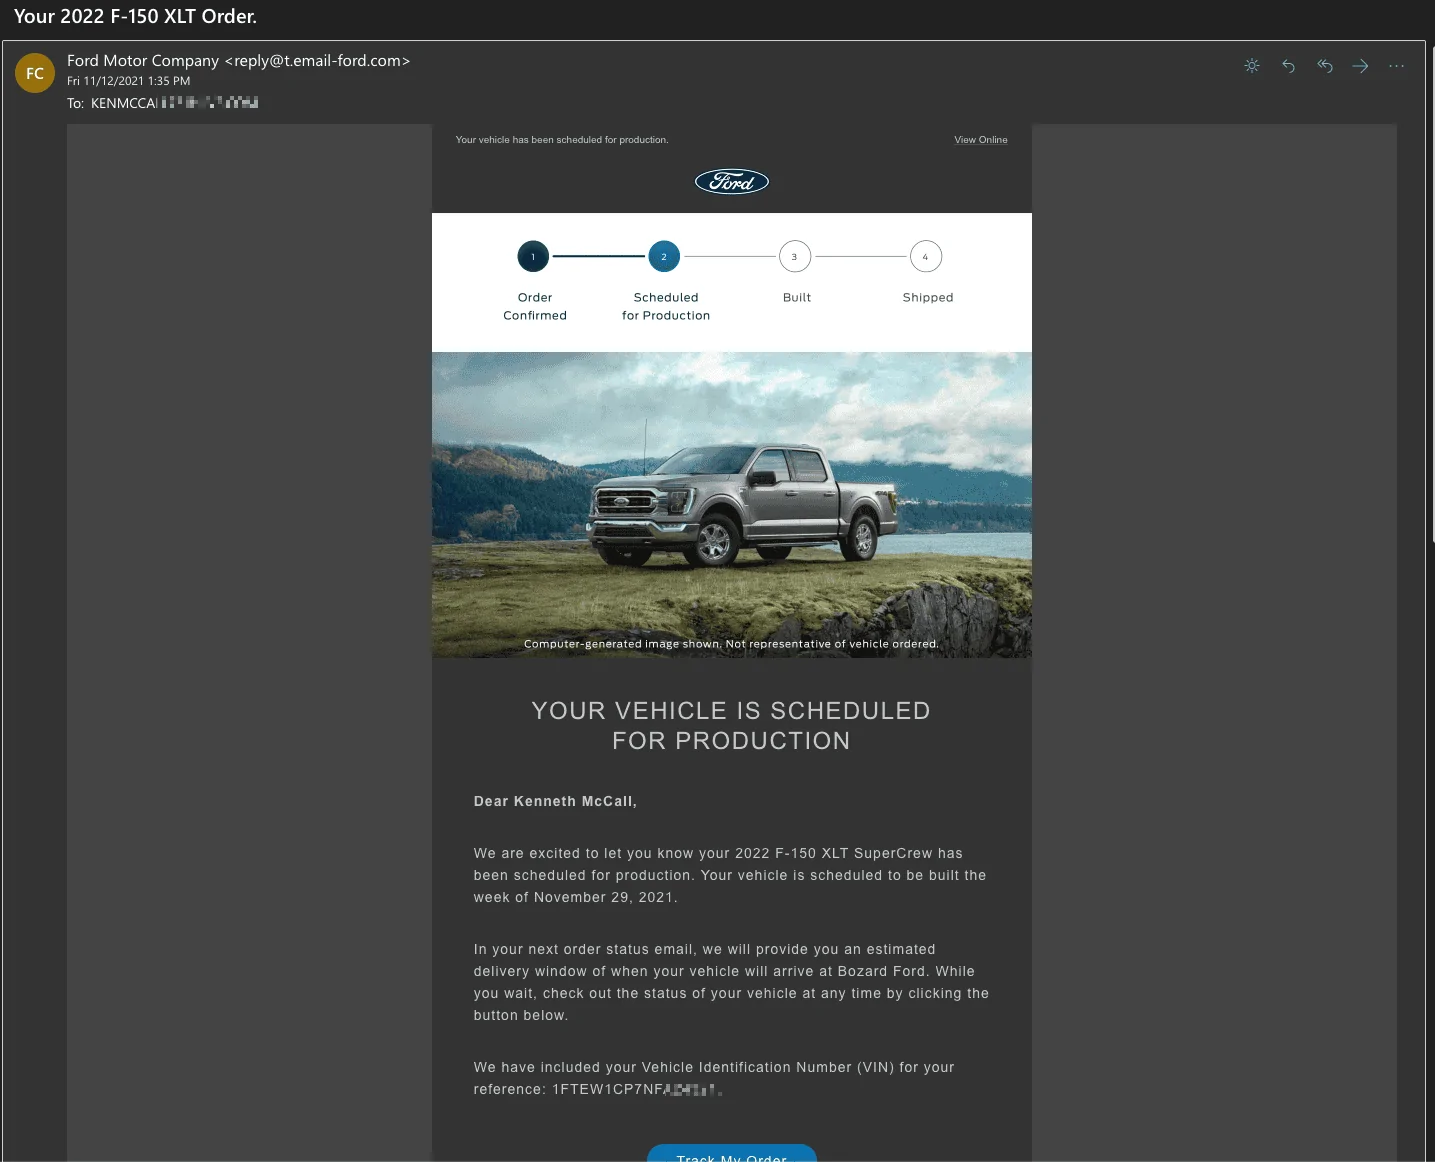Click step 1 Order Confirmed circle
This screenshot has width=1435, height=1162.
pos(533,257)
